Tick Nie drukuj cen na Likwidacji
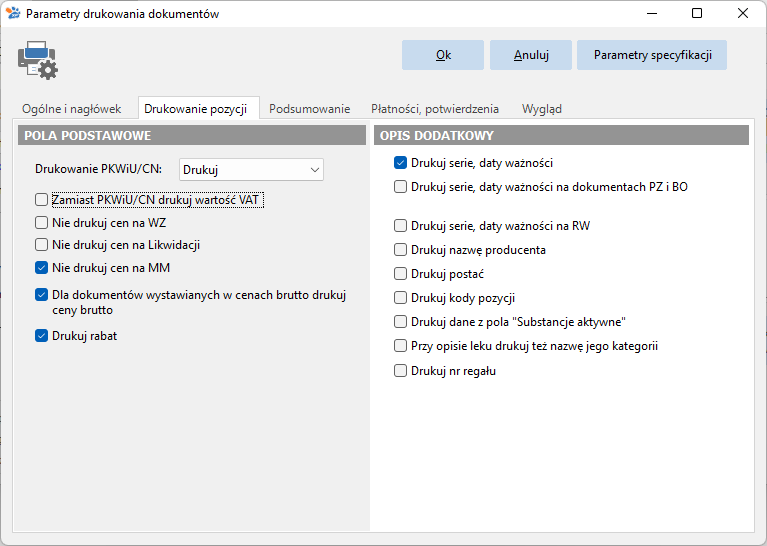 coord(42,245)
